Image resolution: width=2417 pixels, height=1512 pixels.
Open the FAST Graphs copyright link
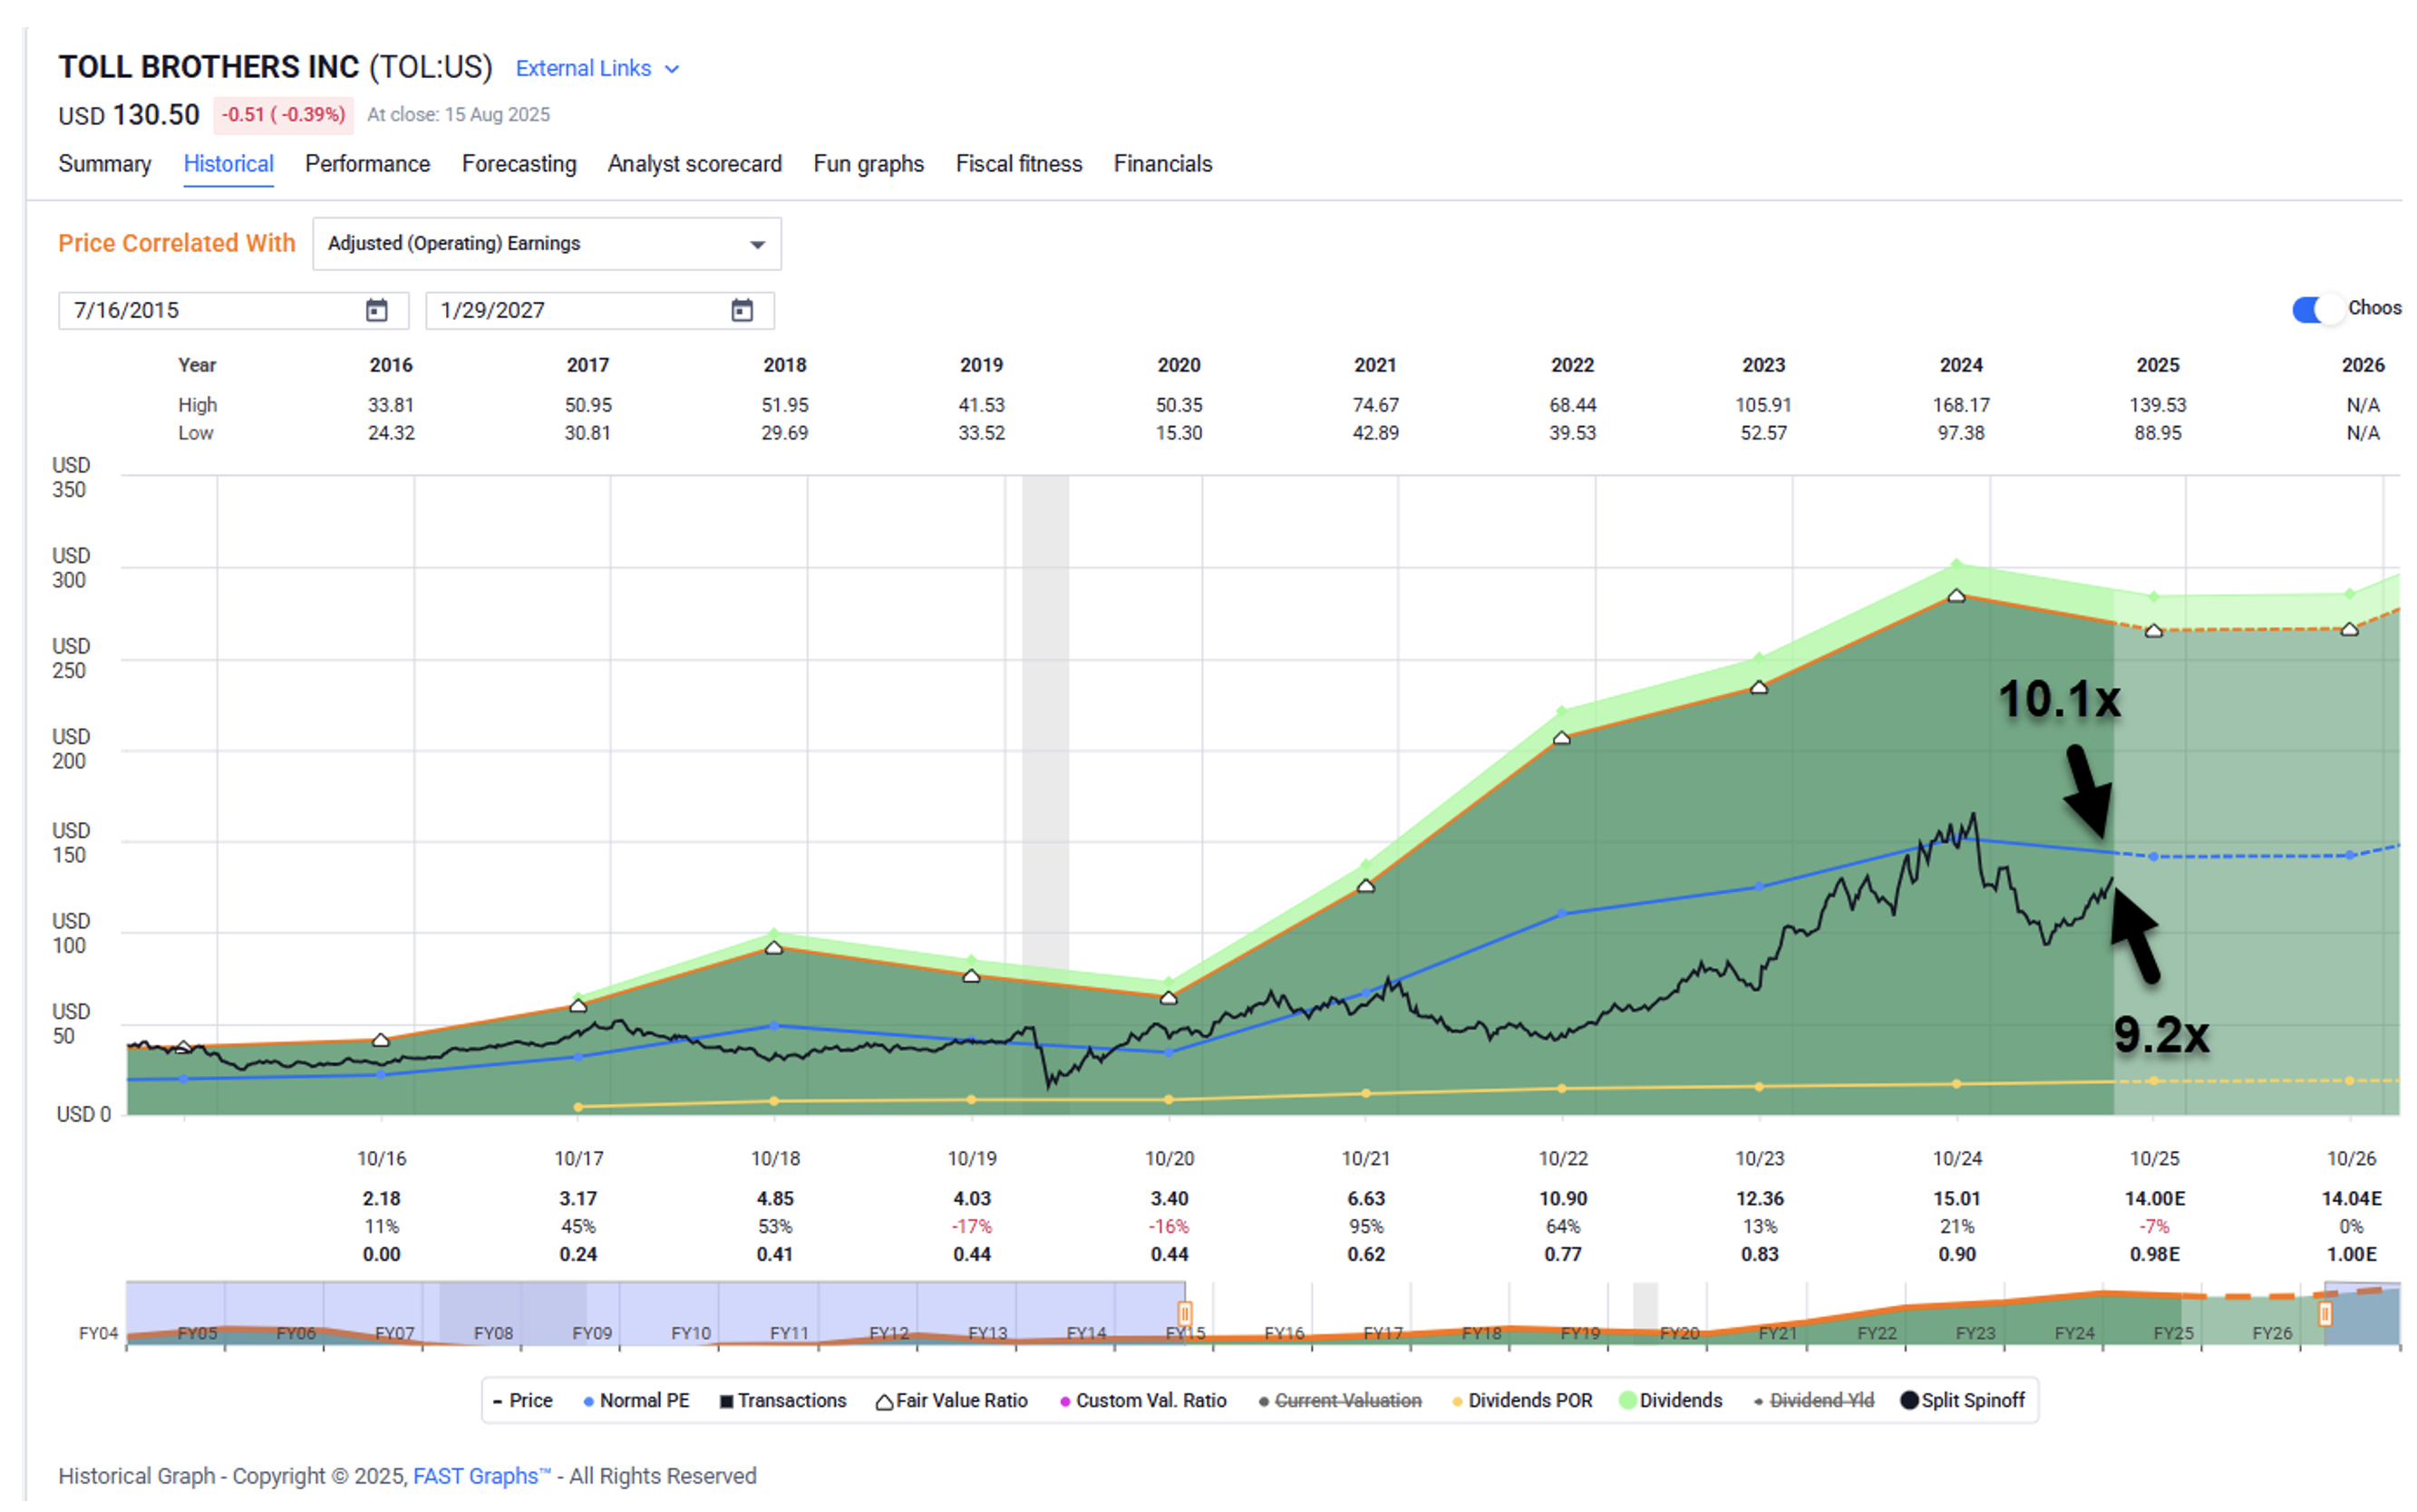481,1475
